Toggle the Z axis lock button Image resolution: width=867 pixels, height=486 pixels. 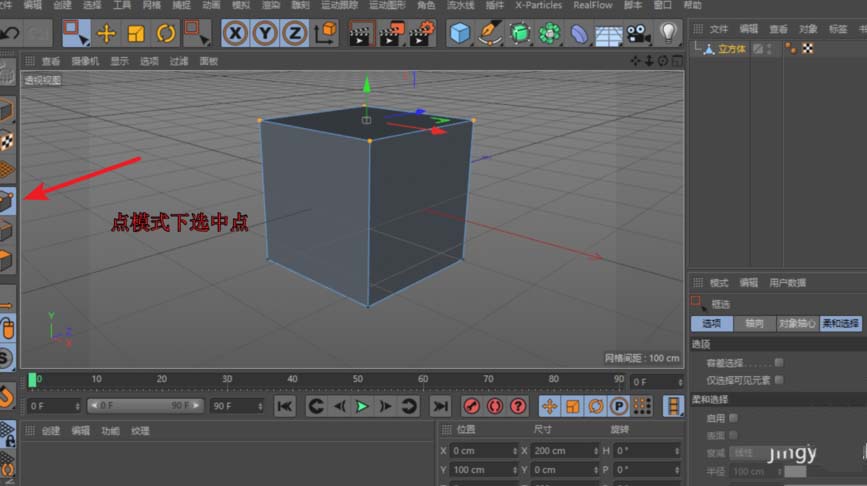(294, 34)
